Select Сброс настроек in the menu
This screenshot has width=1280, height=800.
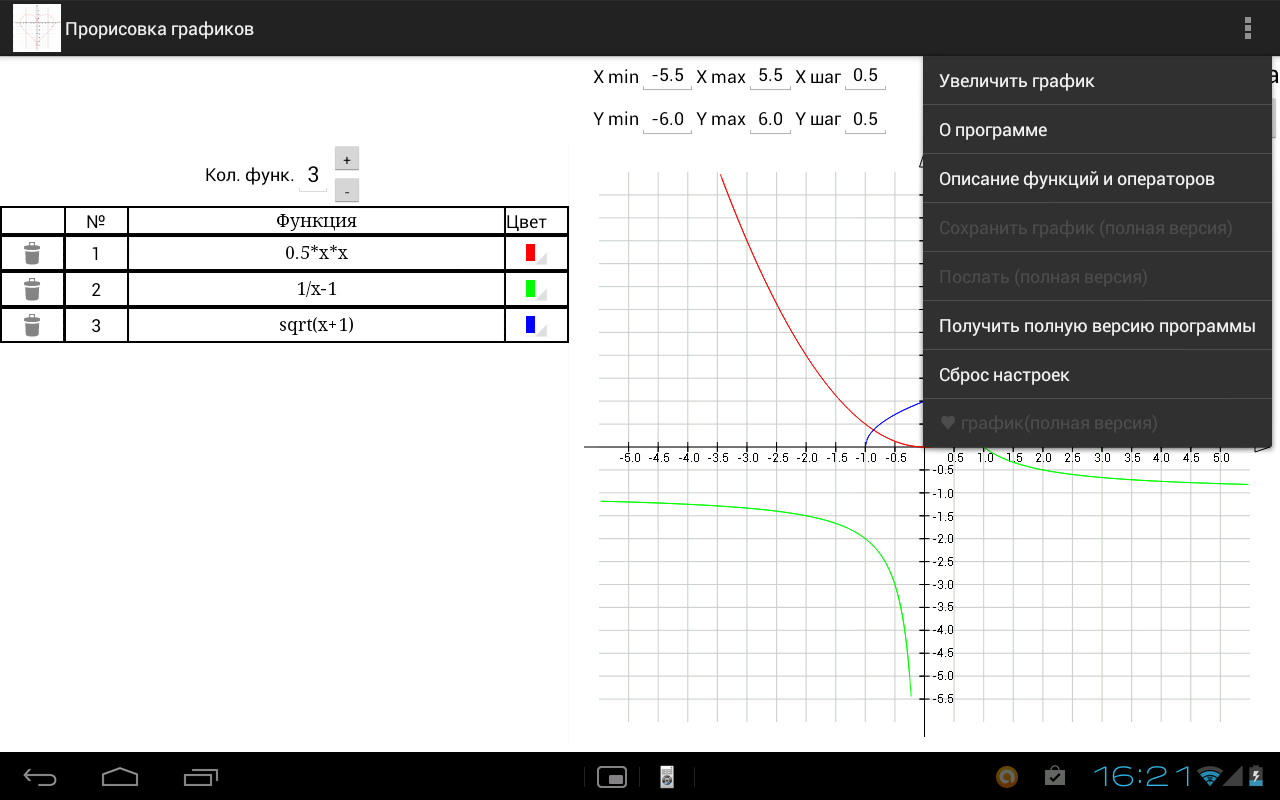1097,375
